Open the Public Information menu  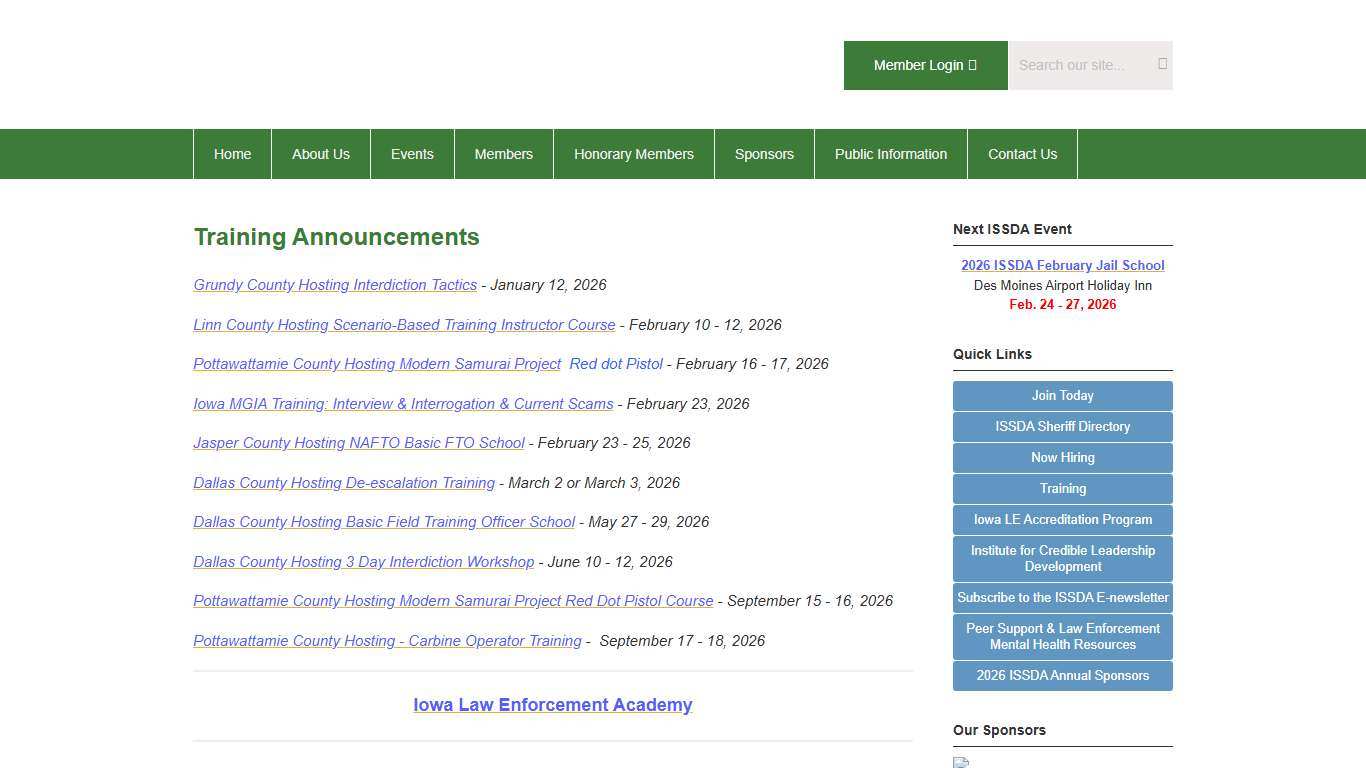(890, 154)
